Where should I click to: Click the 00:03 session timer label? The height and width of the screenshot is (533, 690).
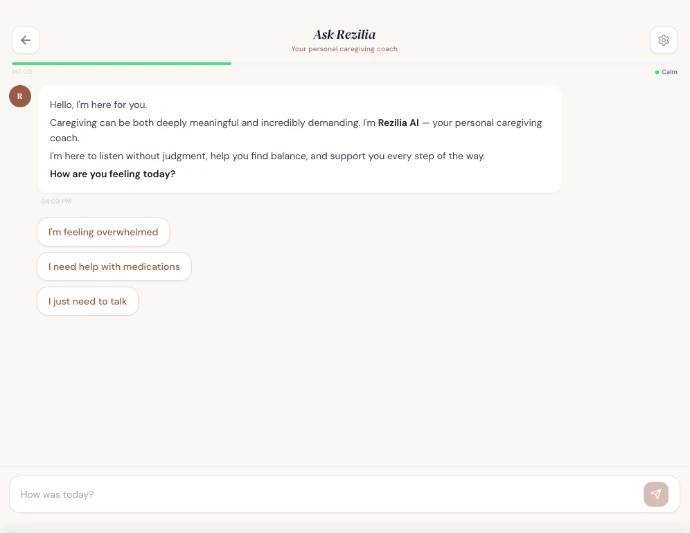[x=22, y=72]
